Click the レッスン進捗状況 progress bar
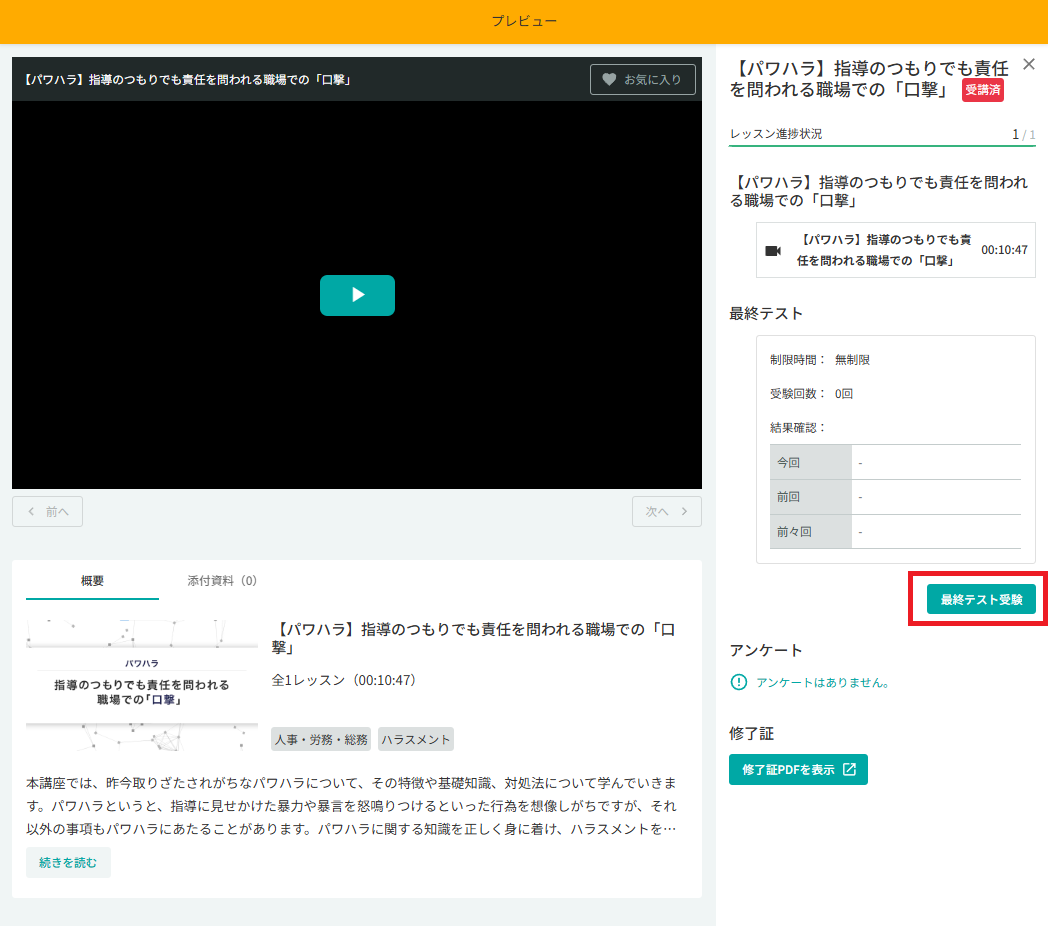The width and height of the screenshot is (1048, 926). 882,145
